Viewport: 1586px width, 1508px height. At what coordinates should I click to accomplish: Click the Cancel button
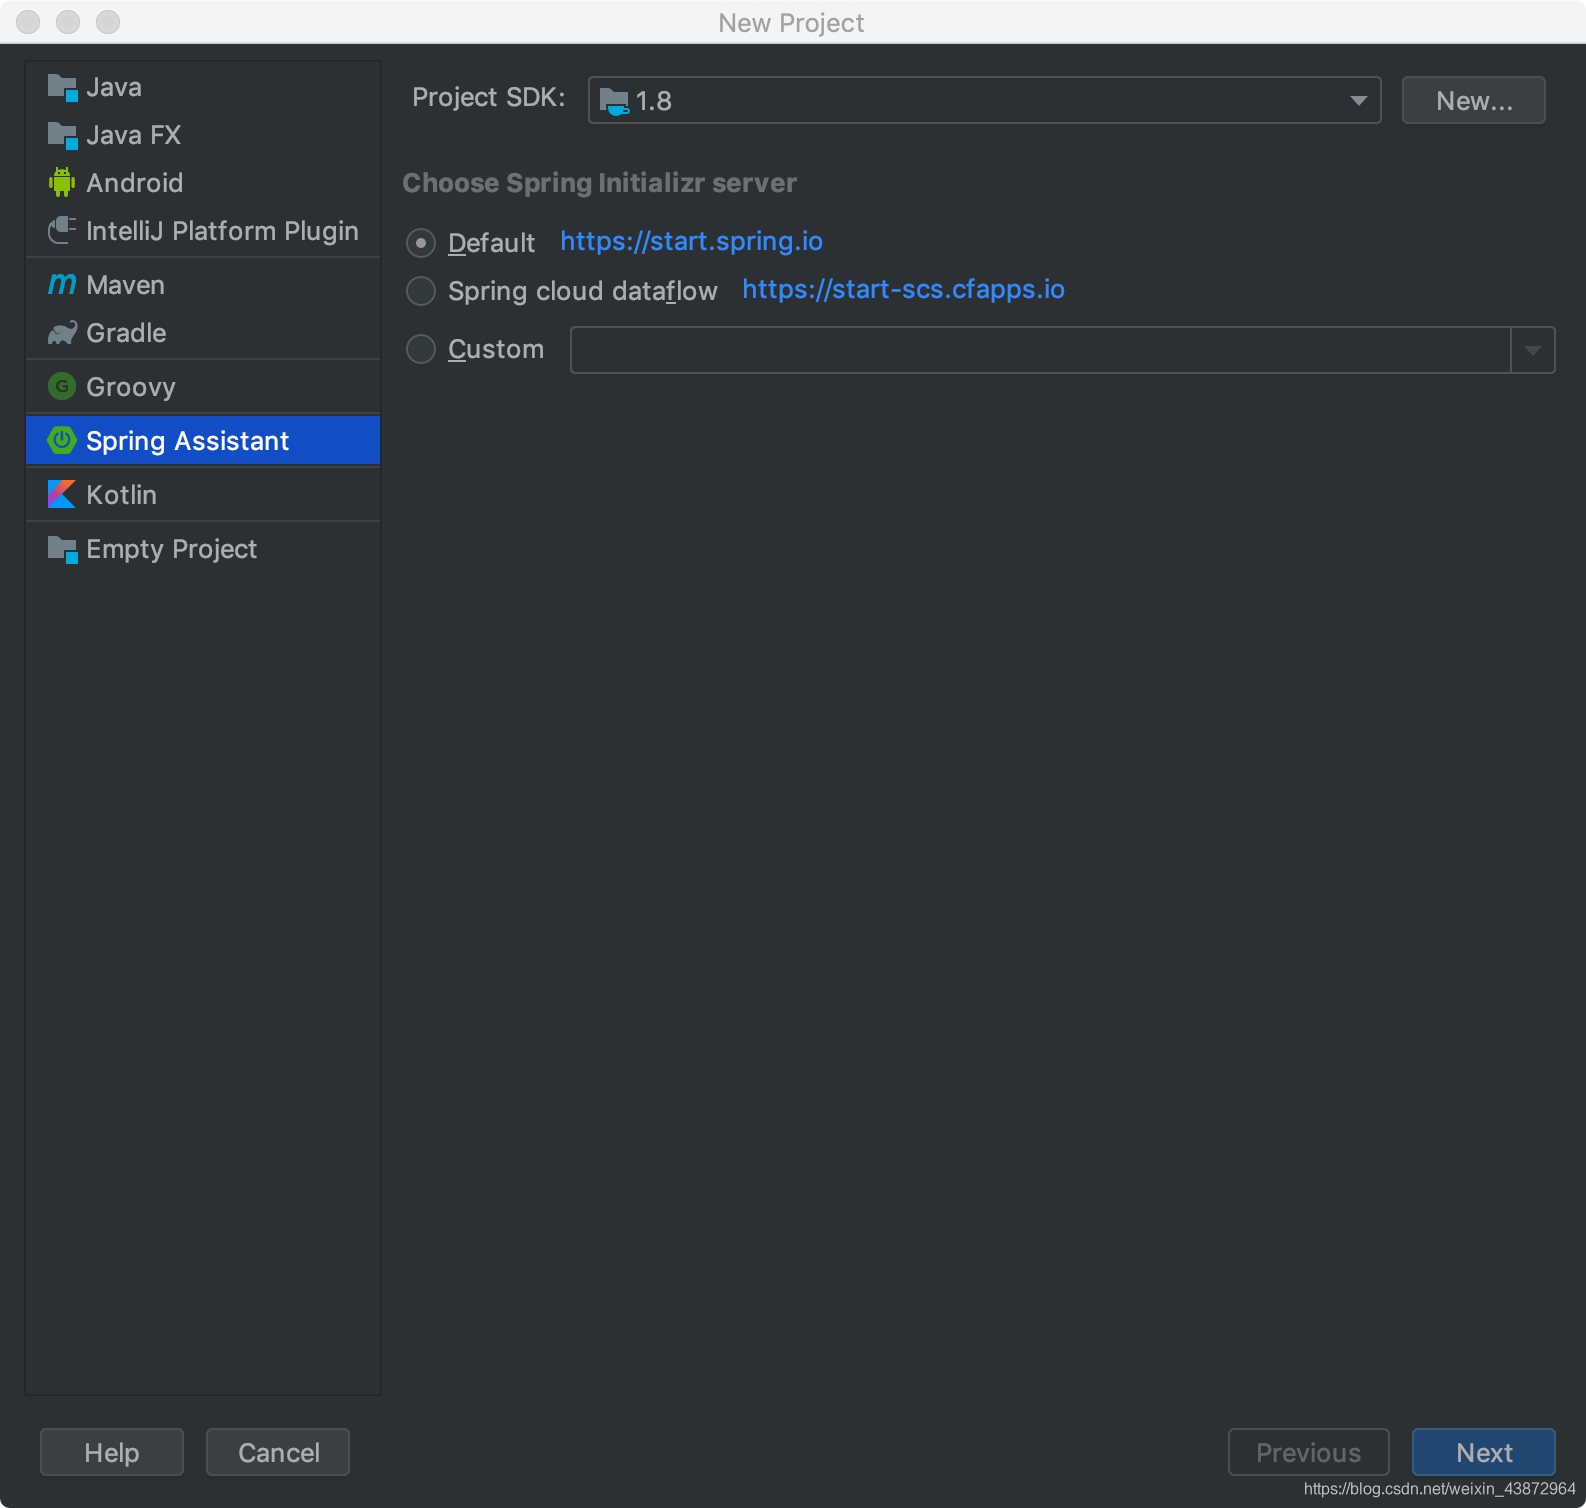(278, 1452)
